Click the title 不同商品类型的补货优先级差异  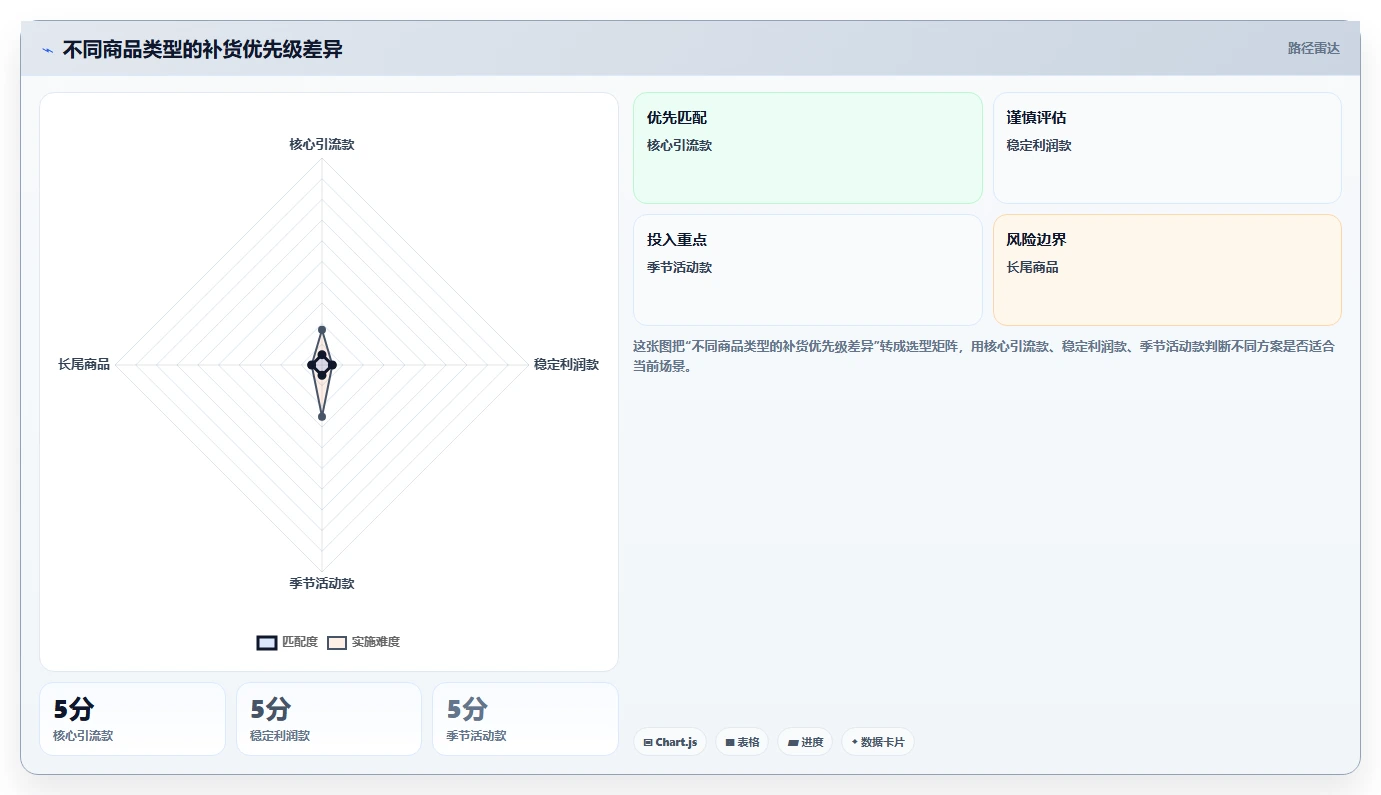tap(203, 49)
